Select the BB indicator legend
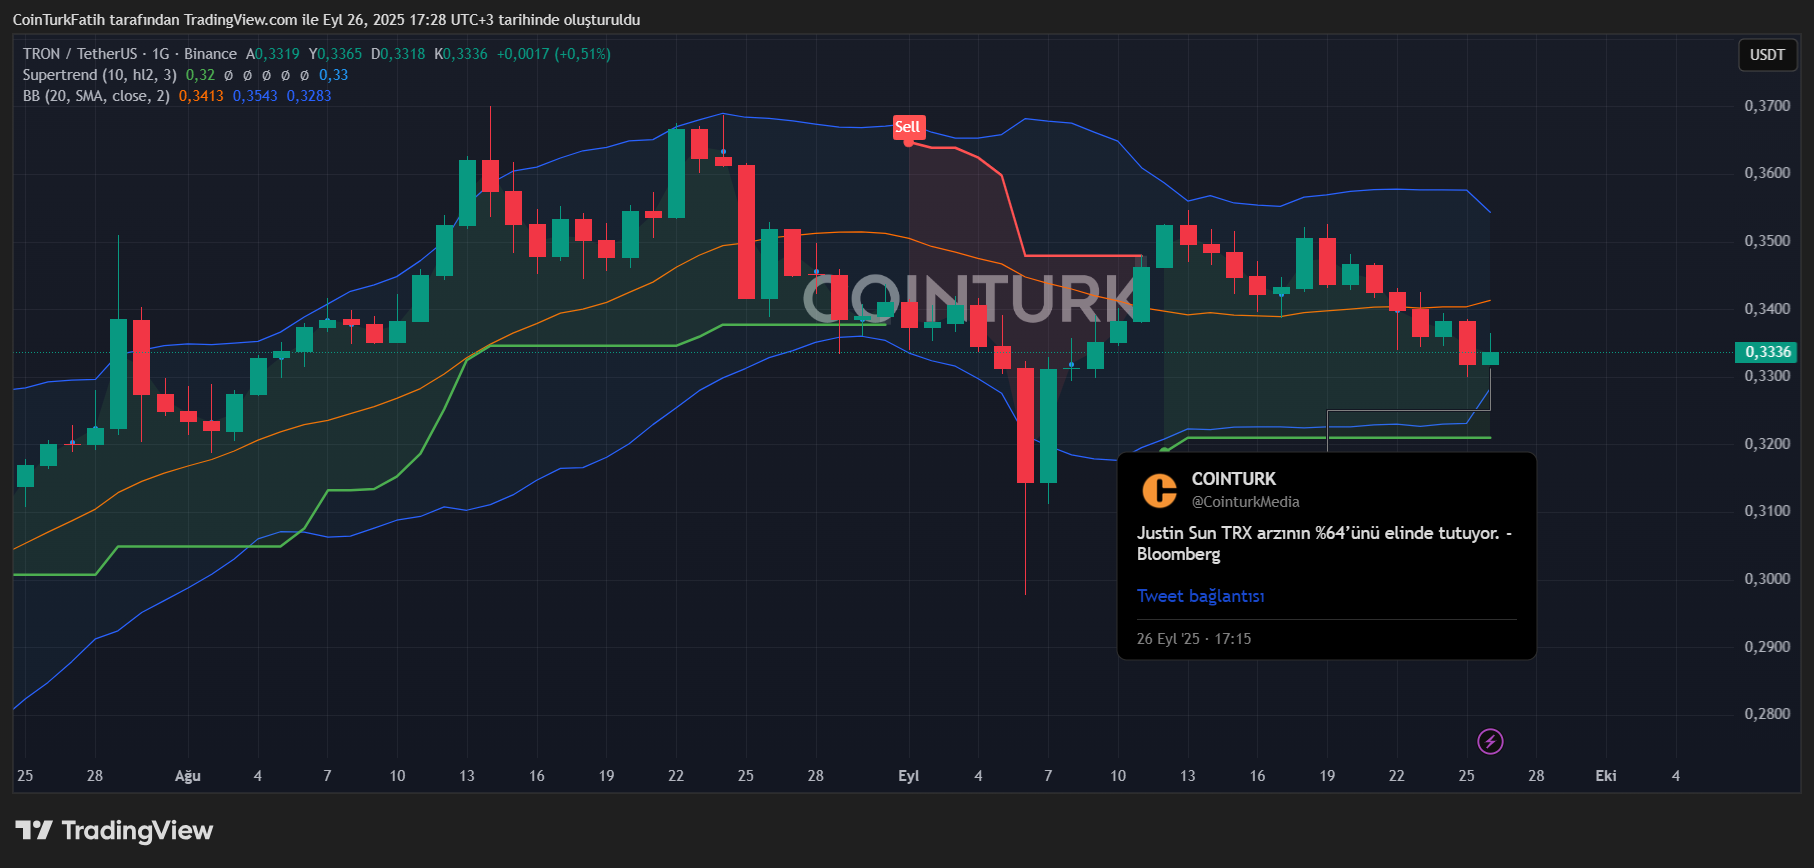This screenshot has width=1814, height=868. [96, 96]
